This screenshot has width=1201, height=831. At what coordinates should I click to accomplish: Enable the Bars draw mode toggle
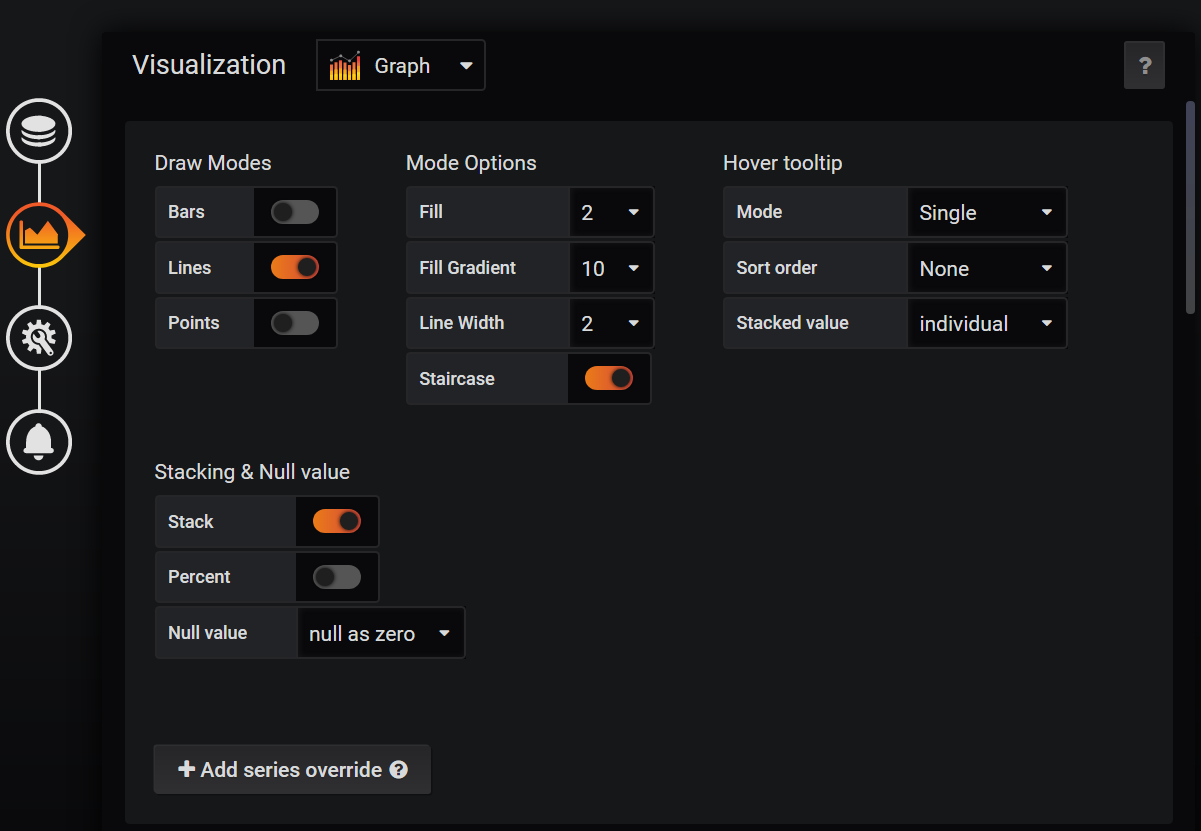(x=295, y=212)
